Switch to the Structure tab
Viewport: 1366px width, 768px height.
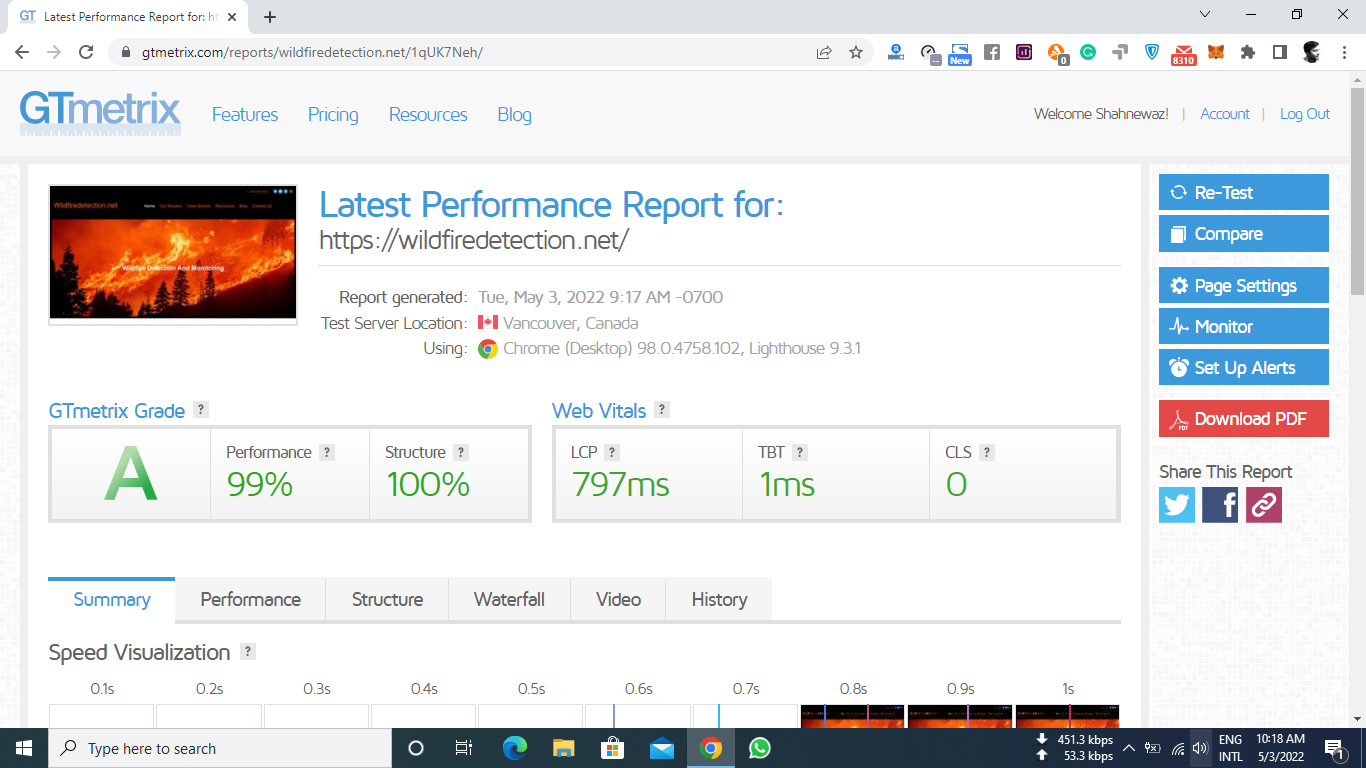tap(387, 599)
